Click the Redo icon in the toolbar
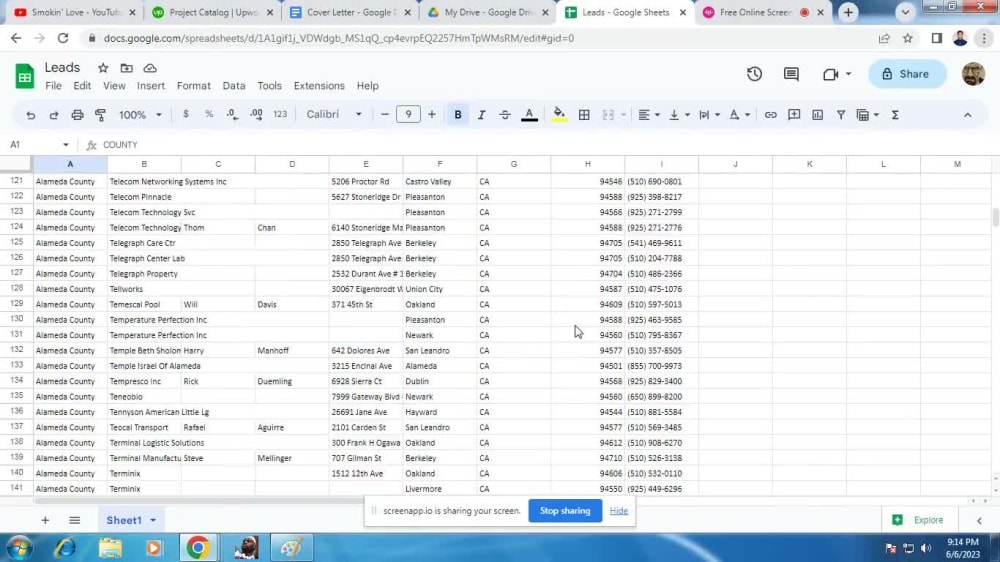Image resolution: width=1000 pixels, height=562 pixels. coord(54,115)
